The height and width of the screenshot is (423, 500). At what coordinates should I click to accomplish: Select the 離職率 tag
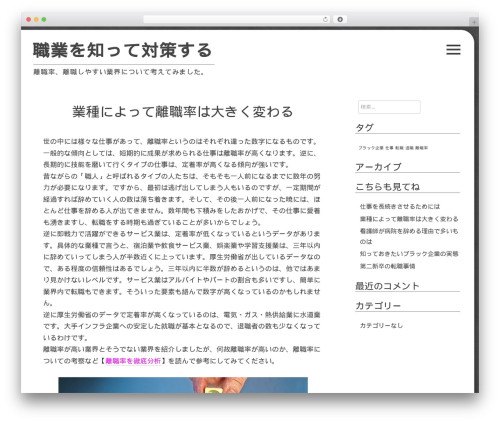coord(422,148)
